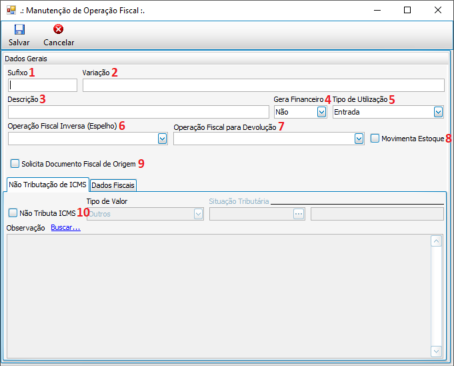
Task: Click the Descrição text field
Action: 139,112
